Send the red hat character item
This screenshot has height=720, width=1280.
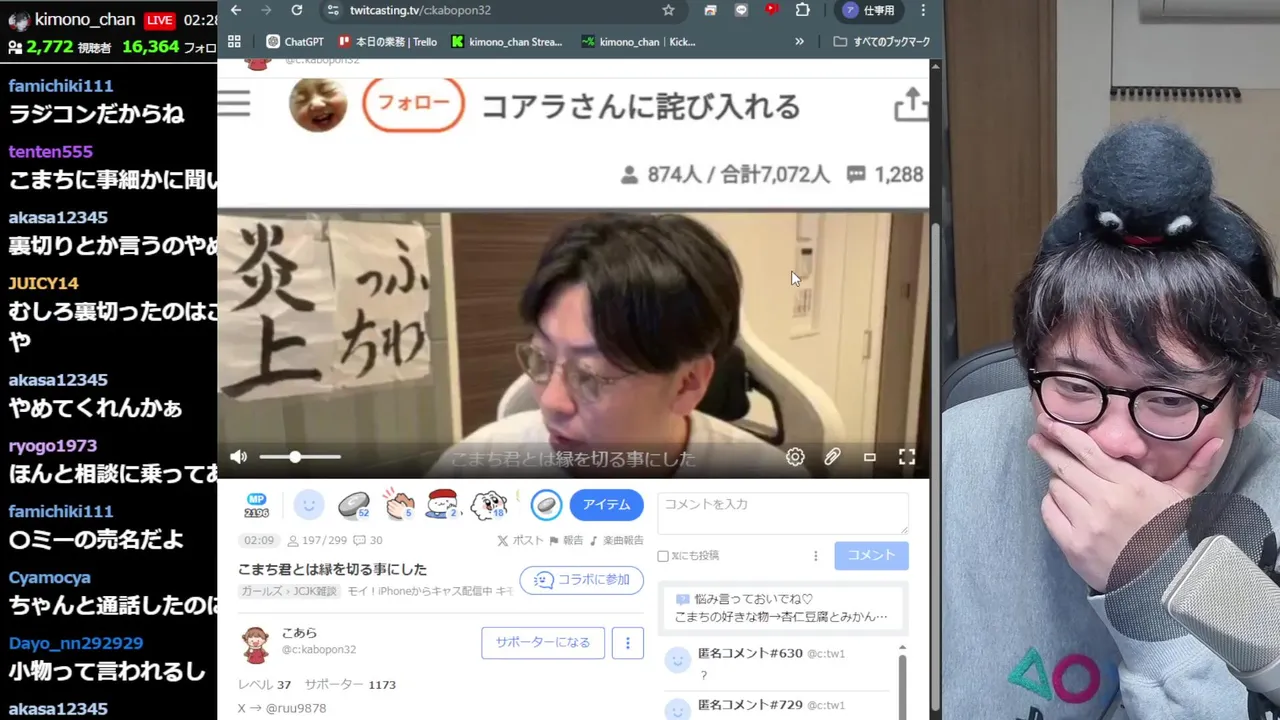[442, 505]
